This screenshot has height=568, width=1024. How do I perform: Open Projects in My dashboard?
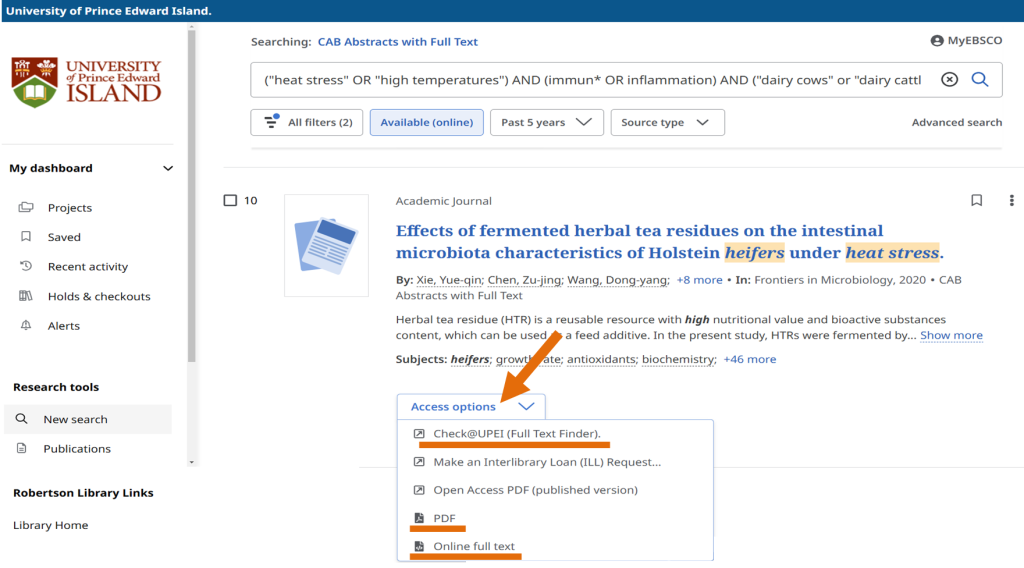click(x=69, y=208)
